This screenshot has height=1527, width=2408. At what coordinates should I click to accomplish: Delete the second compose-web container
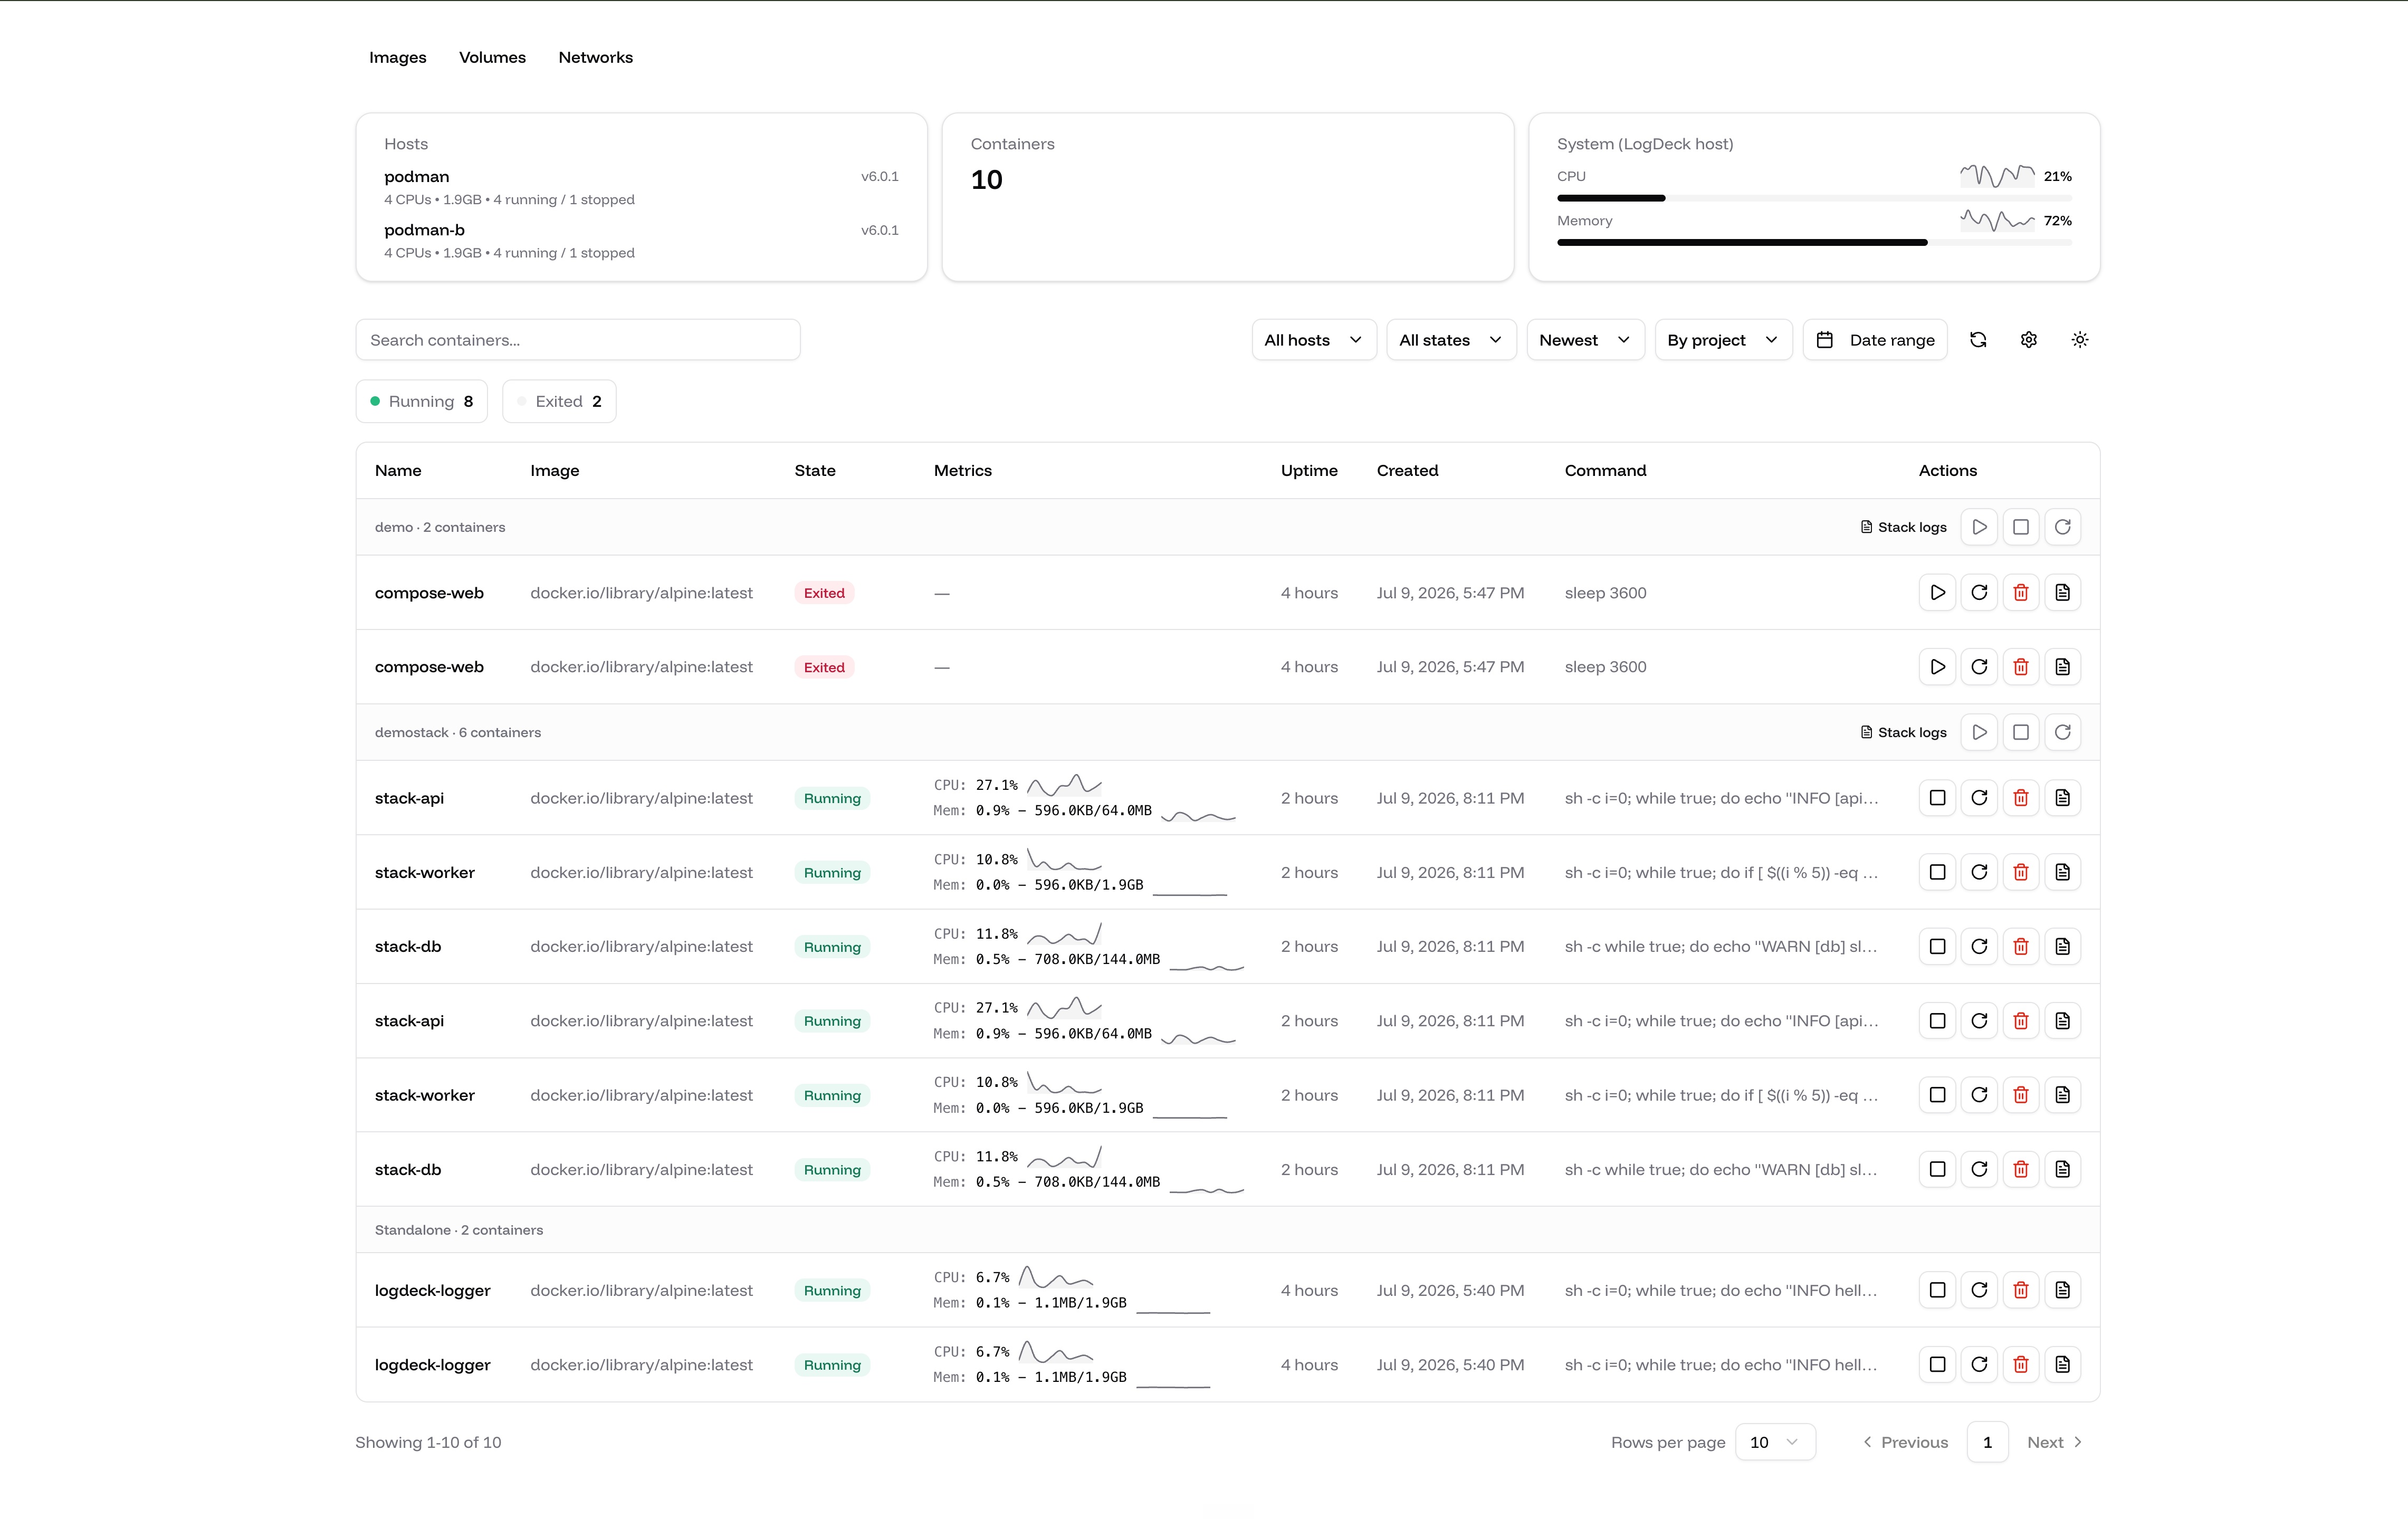click(x=2020, y=667)
